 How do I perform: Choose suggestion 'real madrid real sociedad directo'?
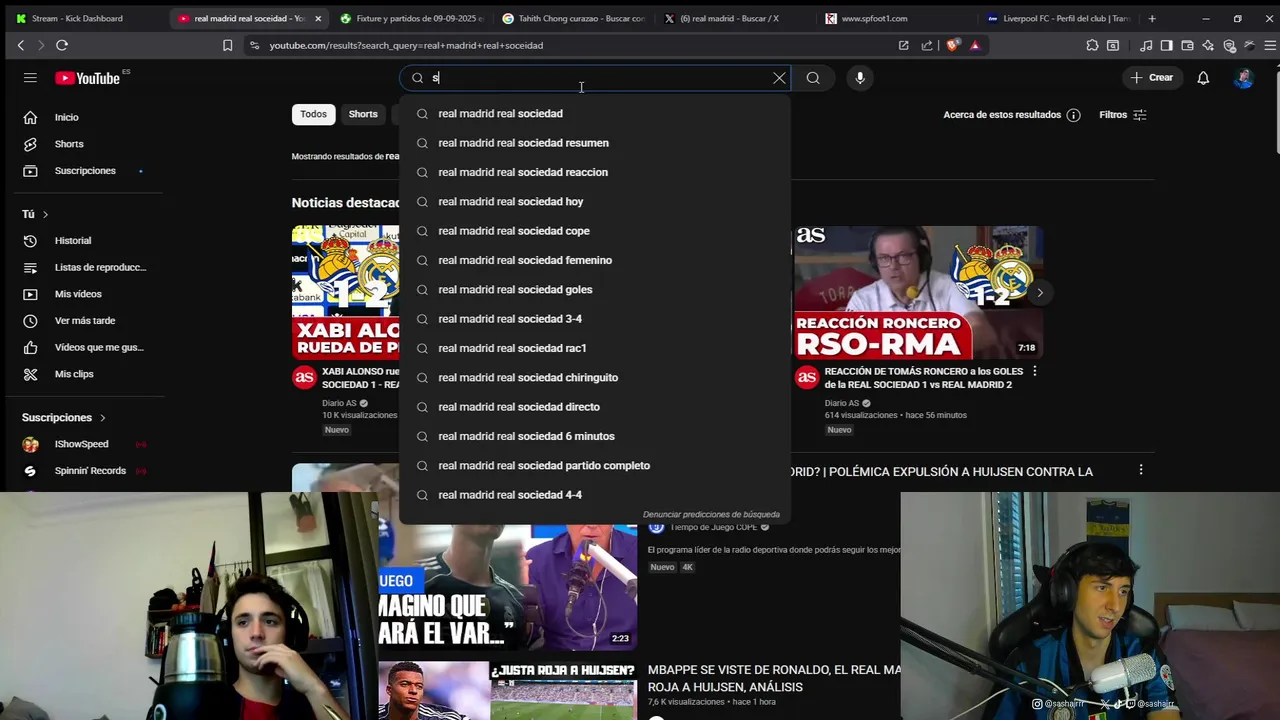click(x=595, y=407)
